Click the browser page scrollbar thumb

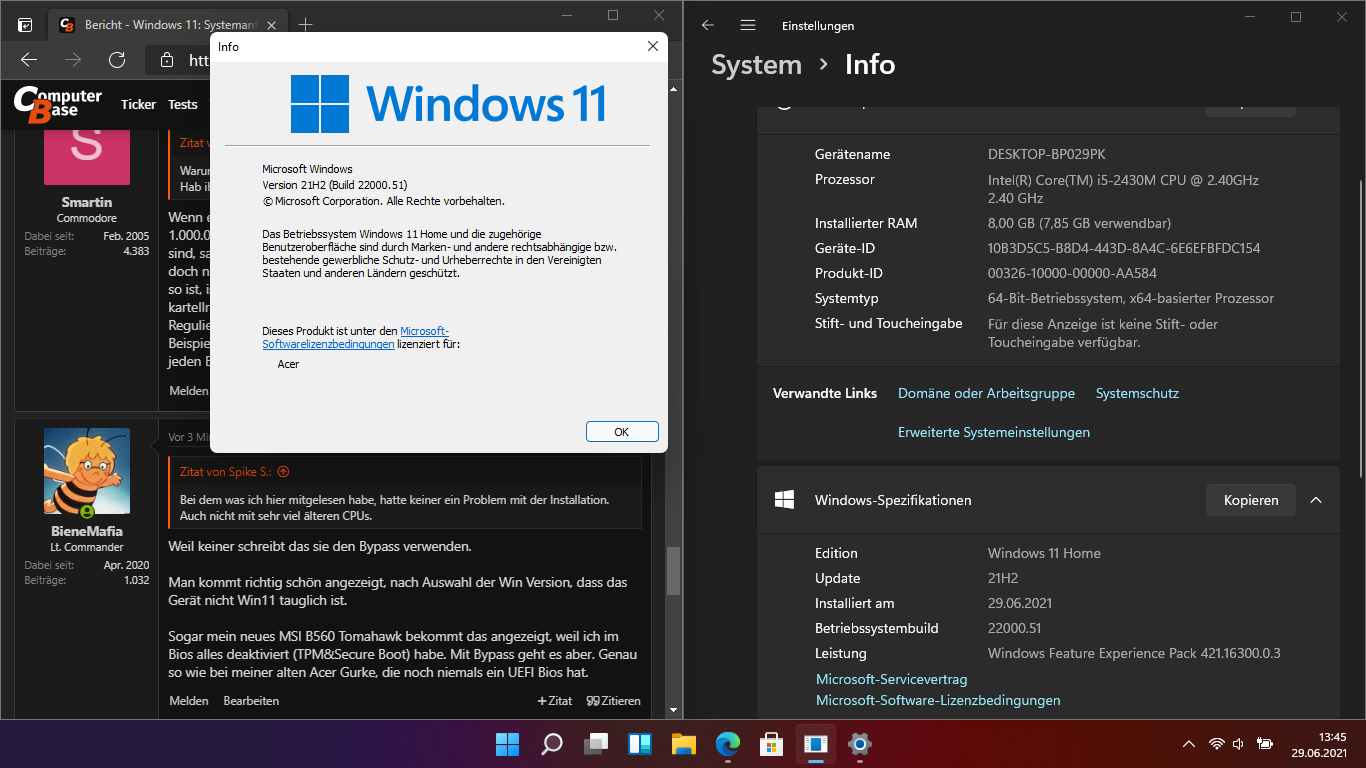pyautogui.click(x=674, y=571)
